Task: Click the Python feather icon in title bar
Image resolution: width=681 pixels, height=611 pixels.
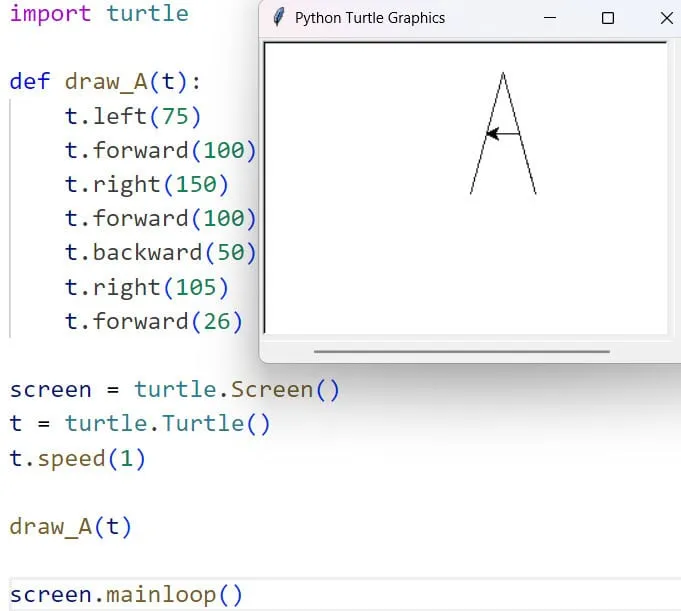Action: [x=279, y=18]
